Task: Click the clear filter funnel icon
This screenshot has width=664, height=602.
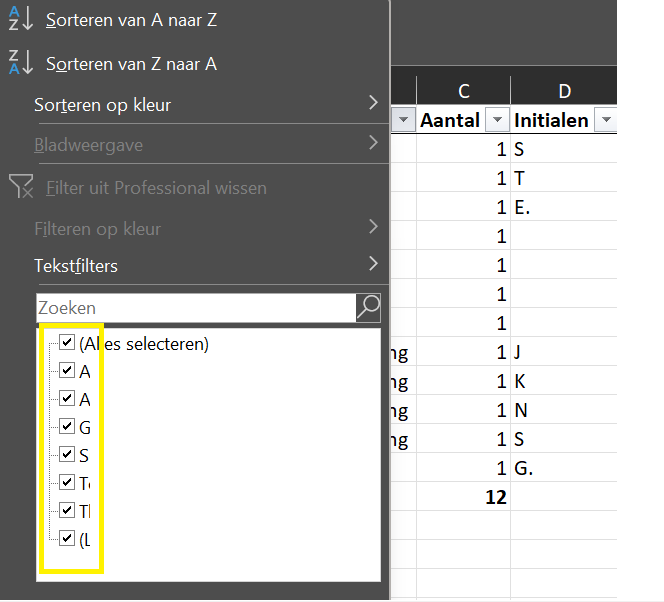Action: 21,187
